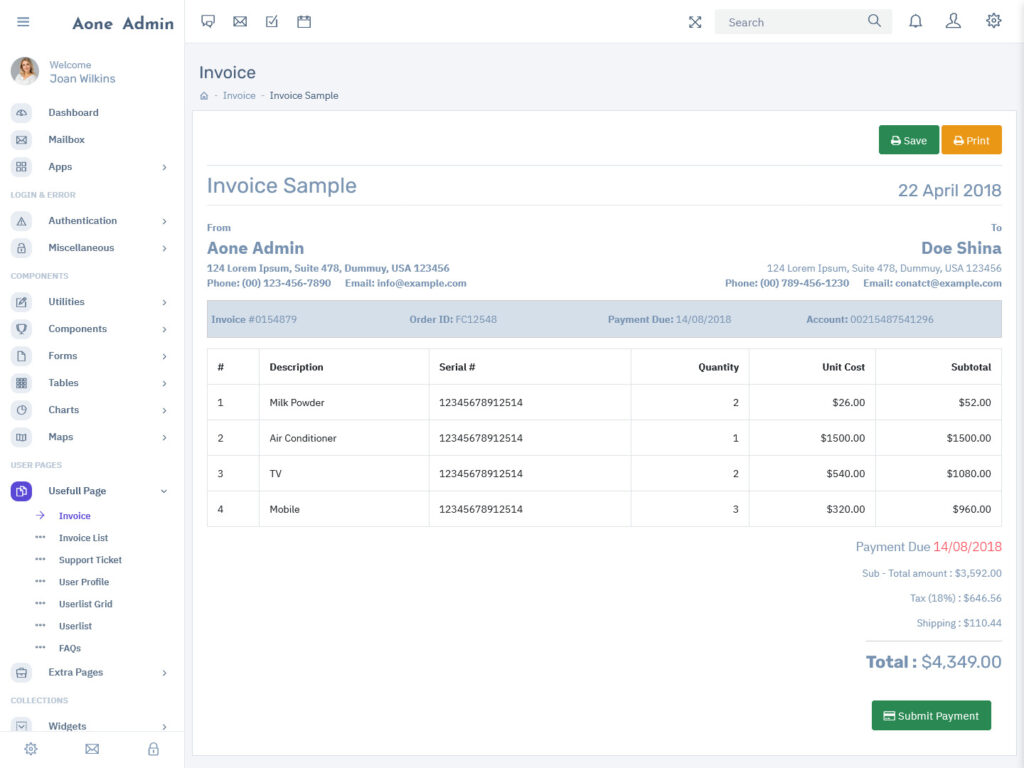This screenshot has height=768, width=1024.
Task: Click the Dashboard gauge icon
Action: (22, 113)
